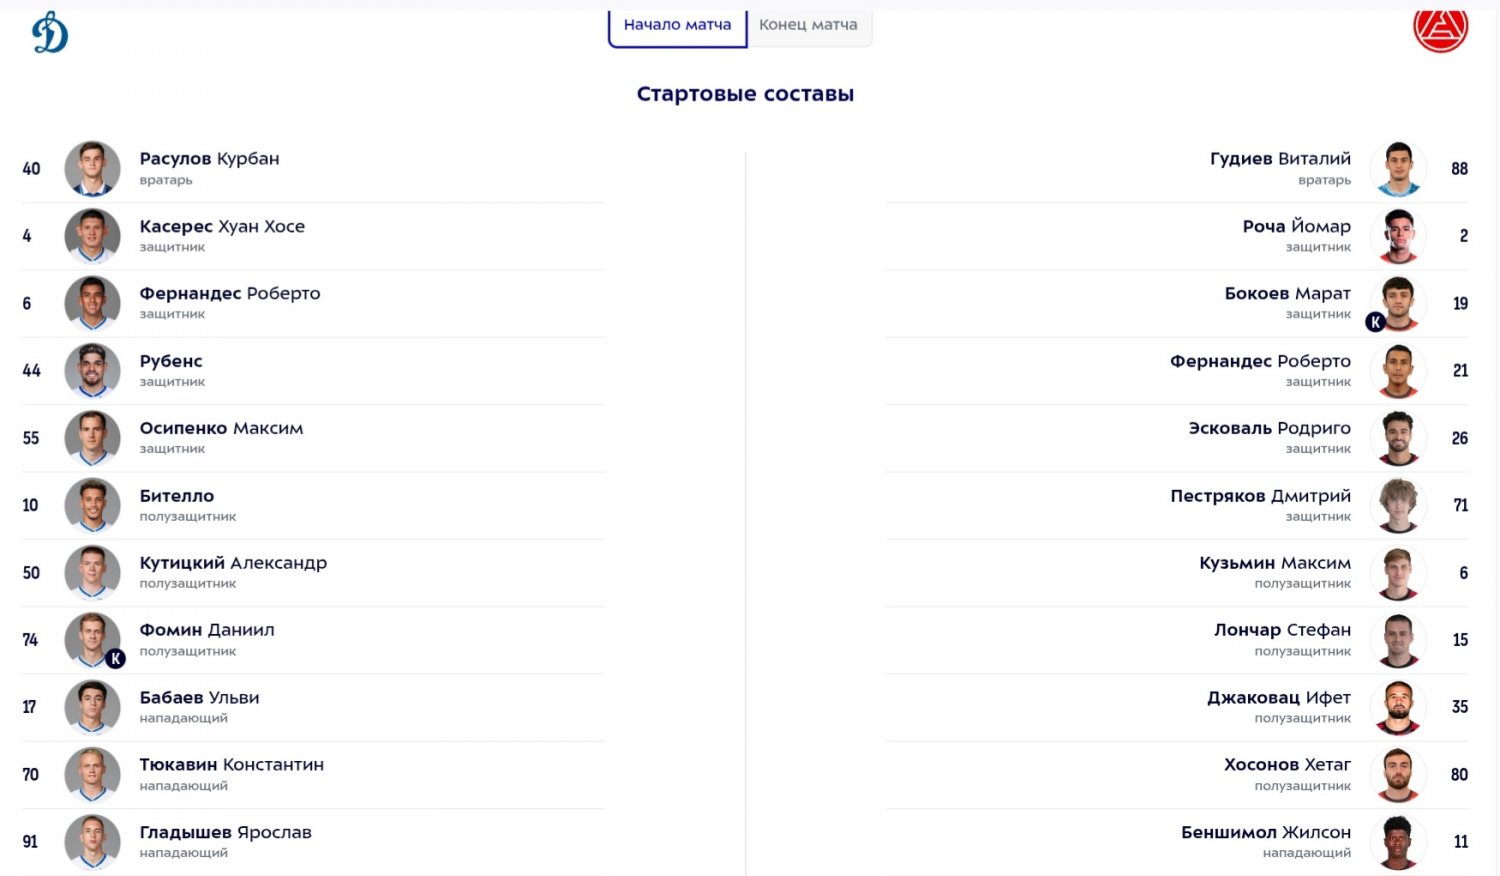This screenshot has height=876, width=1500.
Task: Open Роча Йомар player photo
Action: pyautogui.click(x=1398, y=236)
